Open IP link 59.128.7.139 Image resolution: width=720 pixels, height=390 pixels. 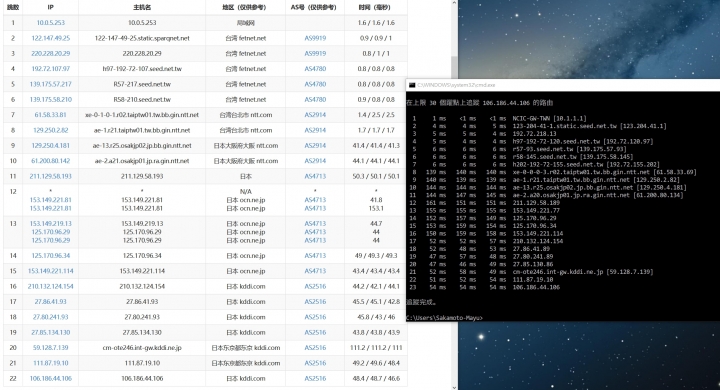[51, 348]
